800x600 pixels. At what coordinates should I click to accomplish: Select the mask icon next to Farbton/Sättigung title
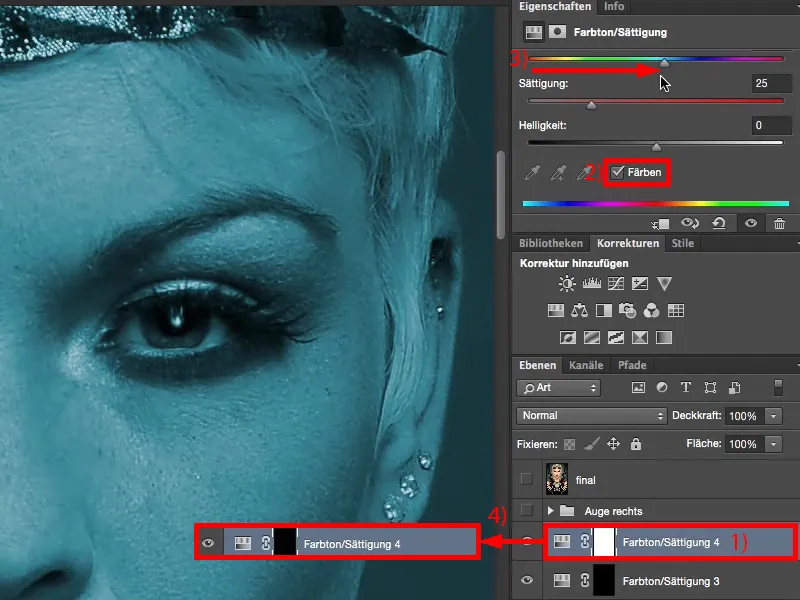(x=557, y=32)
